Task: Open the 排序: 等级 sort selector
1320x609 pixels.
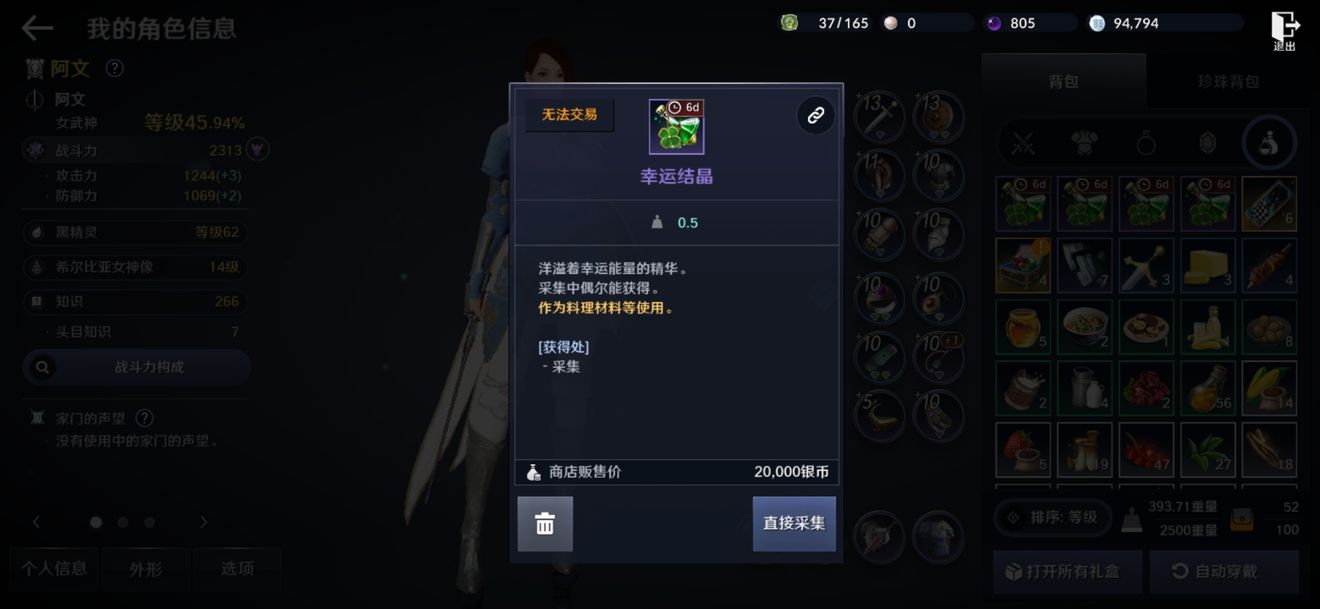Action: 1053,517
